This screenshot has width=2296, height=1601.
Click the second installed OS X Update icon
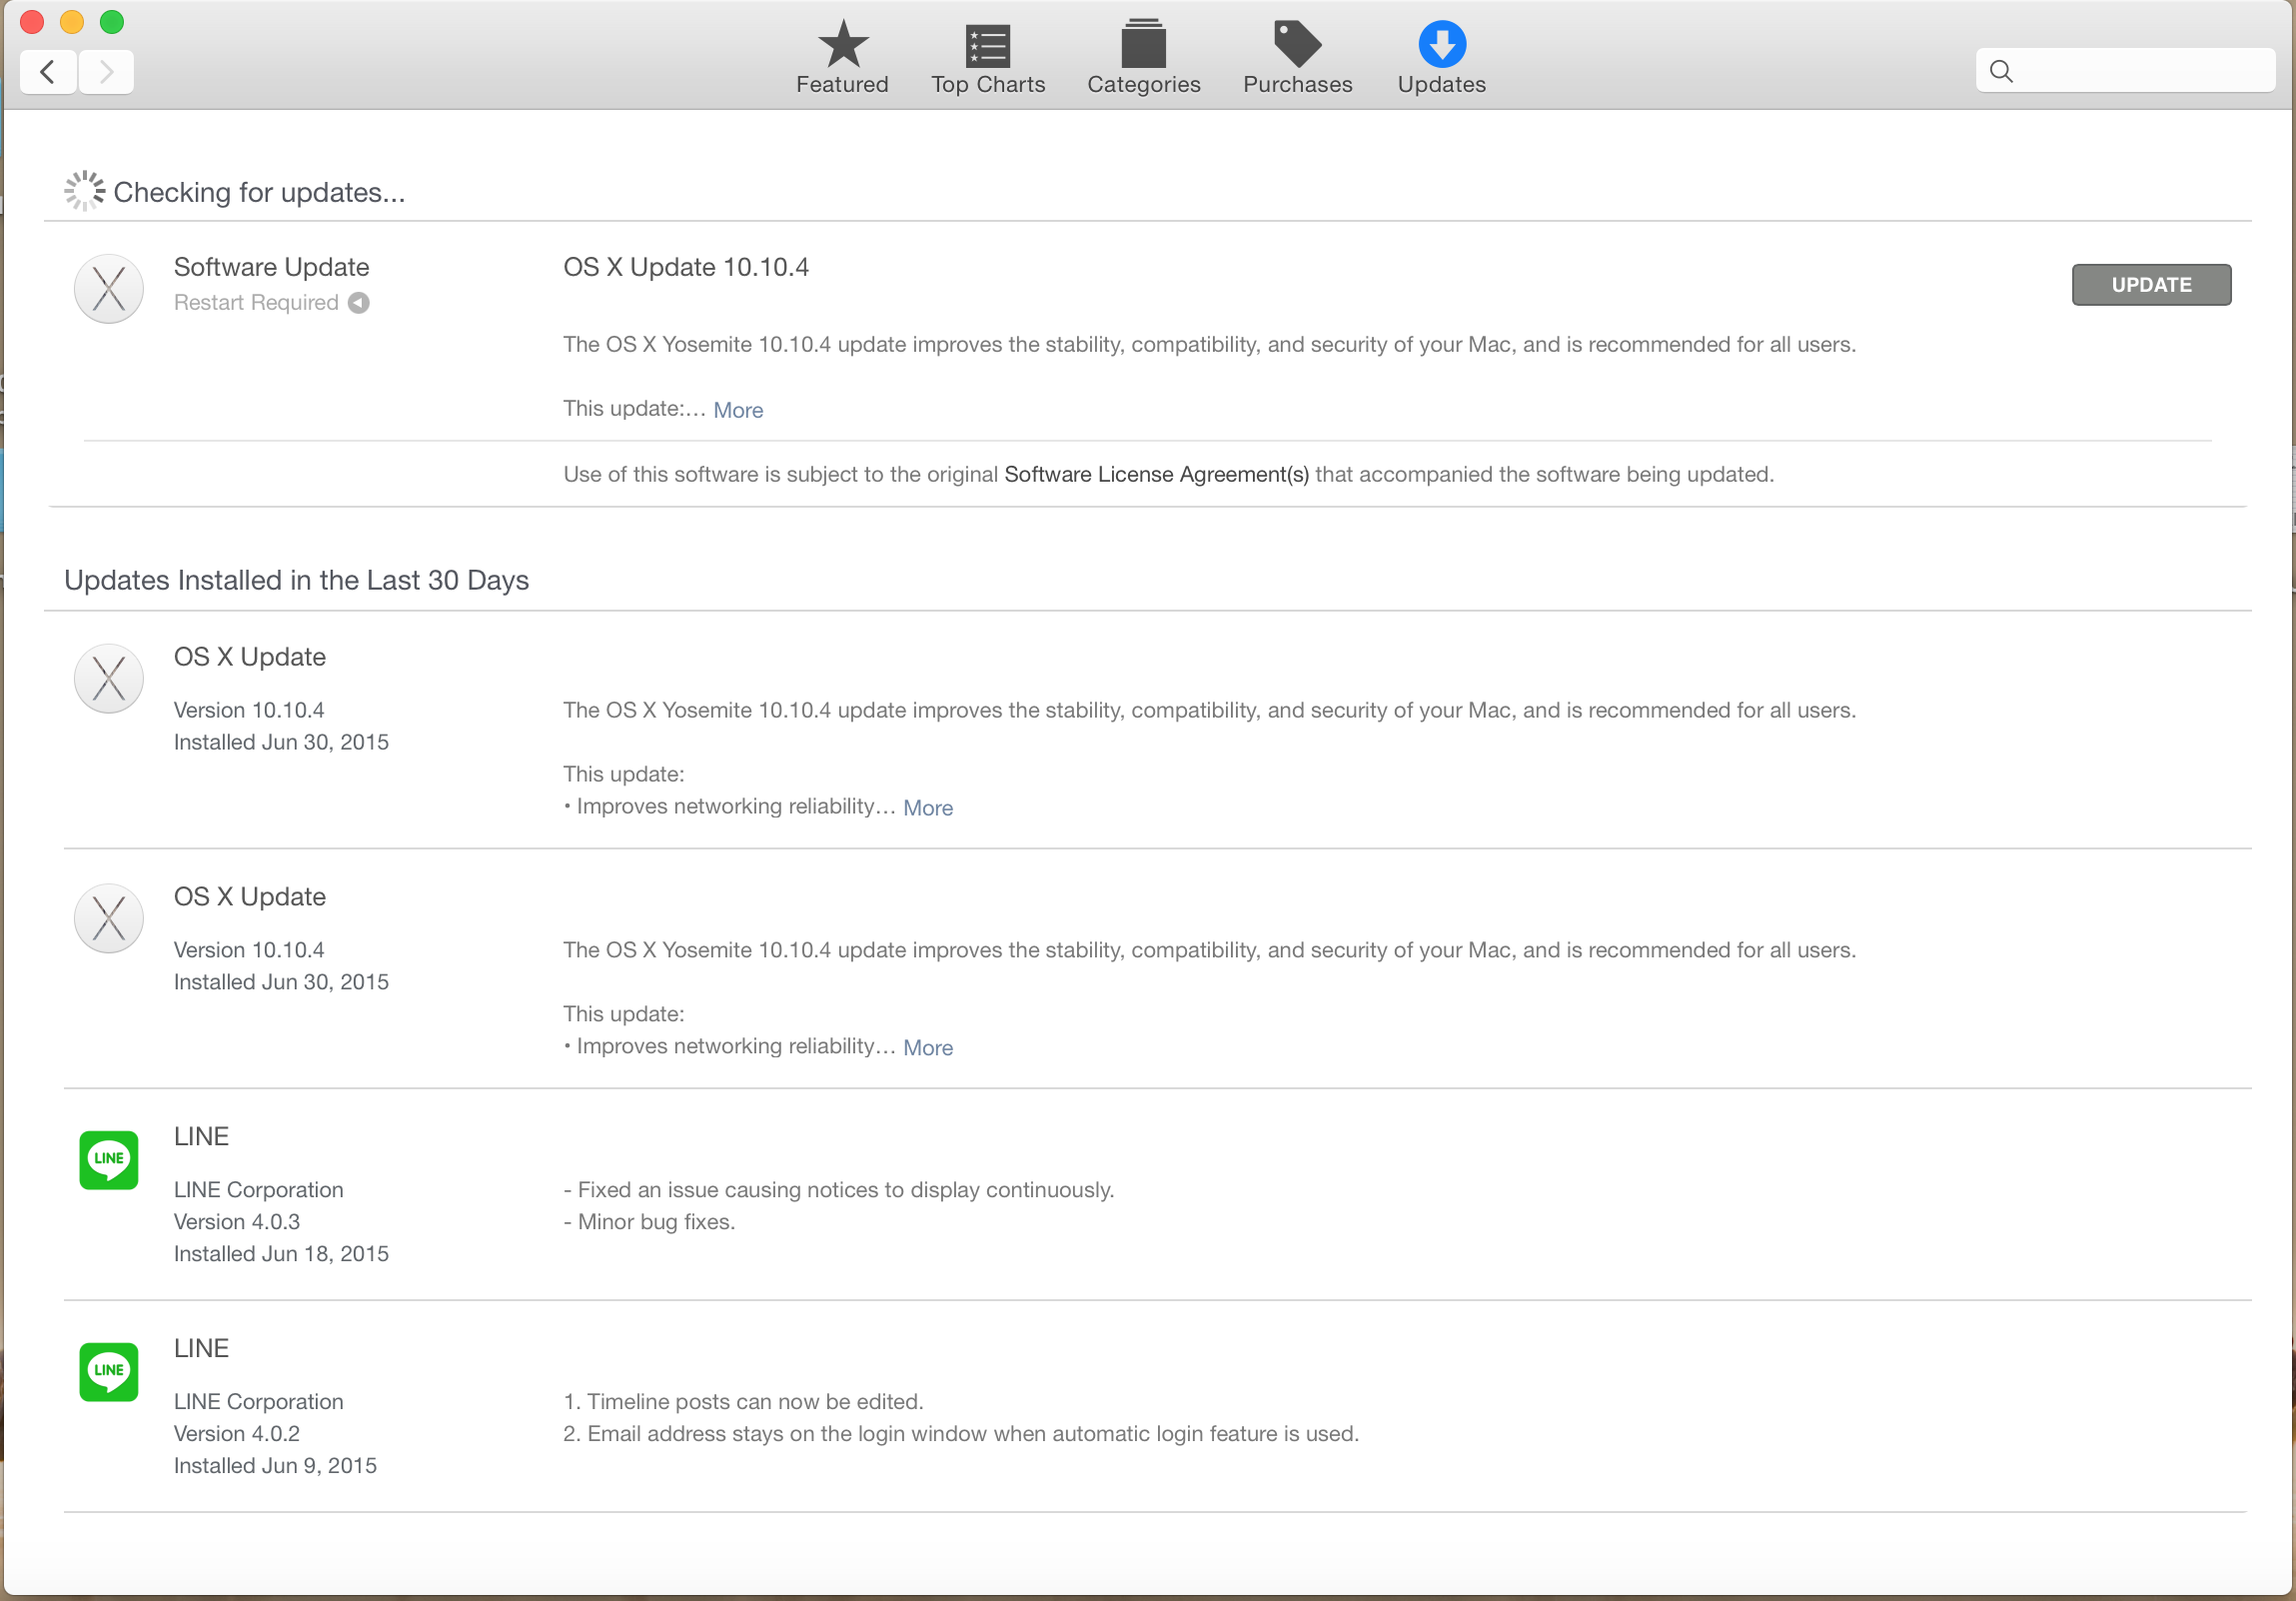(109, 919)
